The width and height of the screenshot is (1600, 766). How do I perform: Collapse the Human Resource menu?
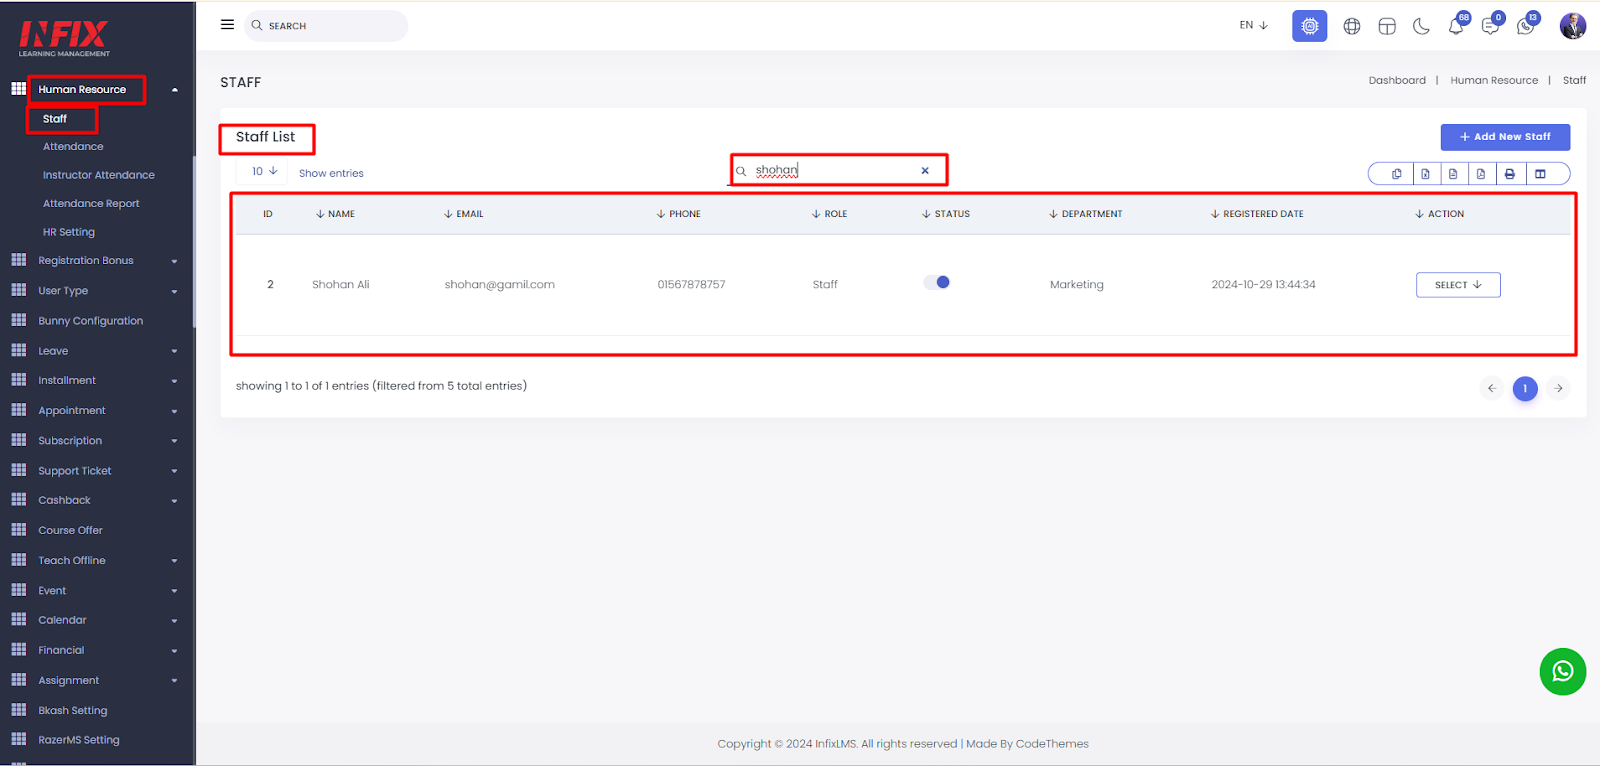(x=175, y=90)
